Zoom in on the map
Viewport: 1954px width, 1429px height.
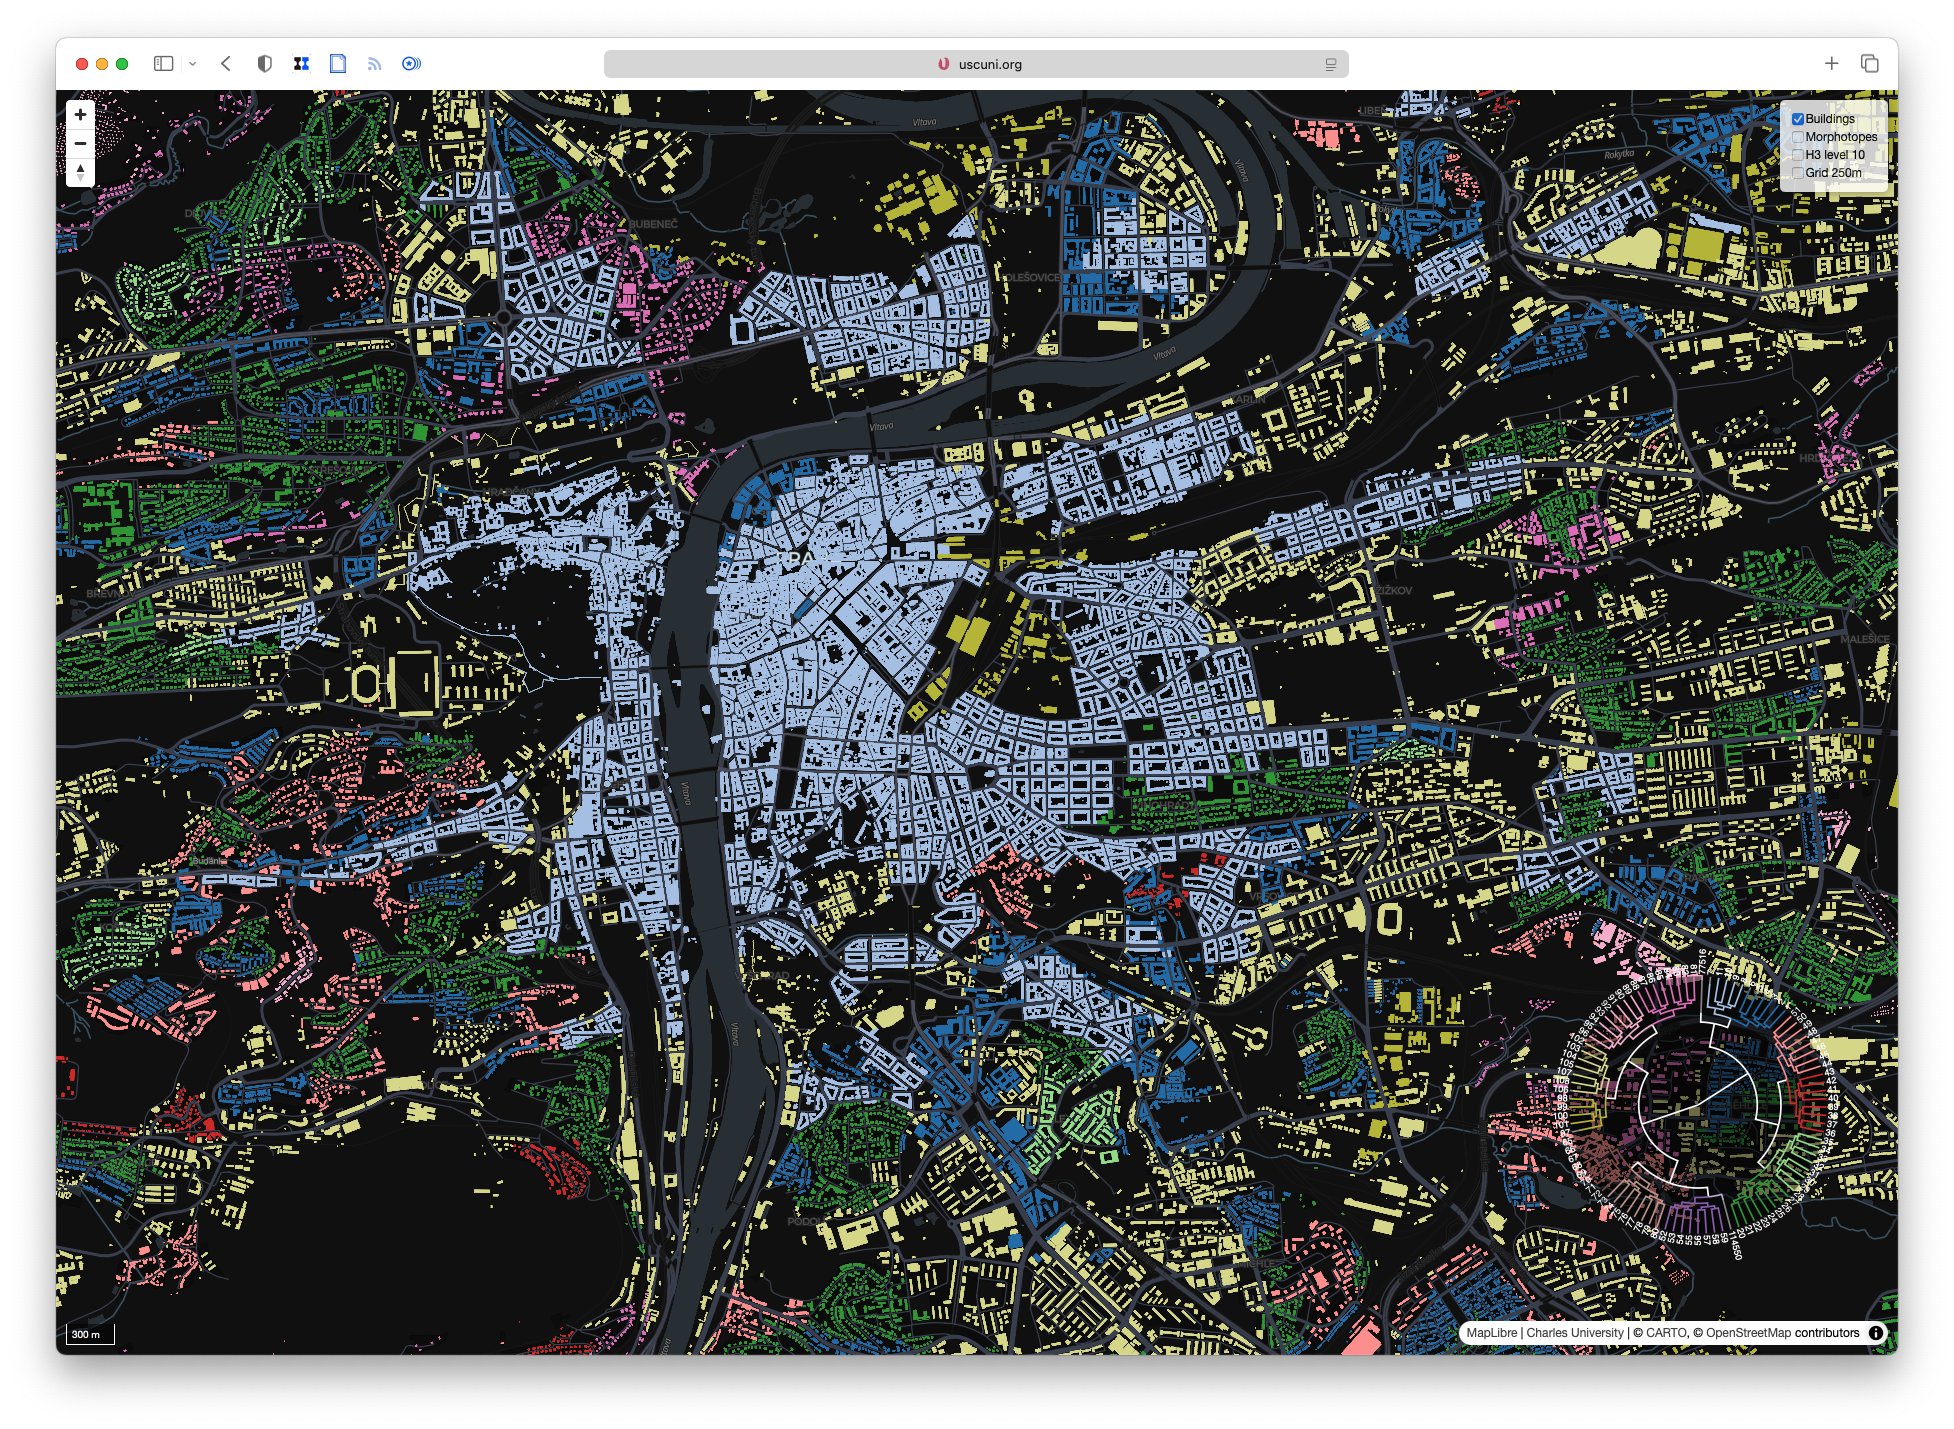[80, 115]
